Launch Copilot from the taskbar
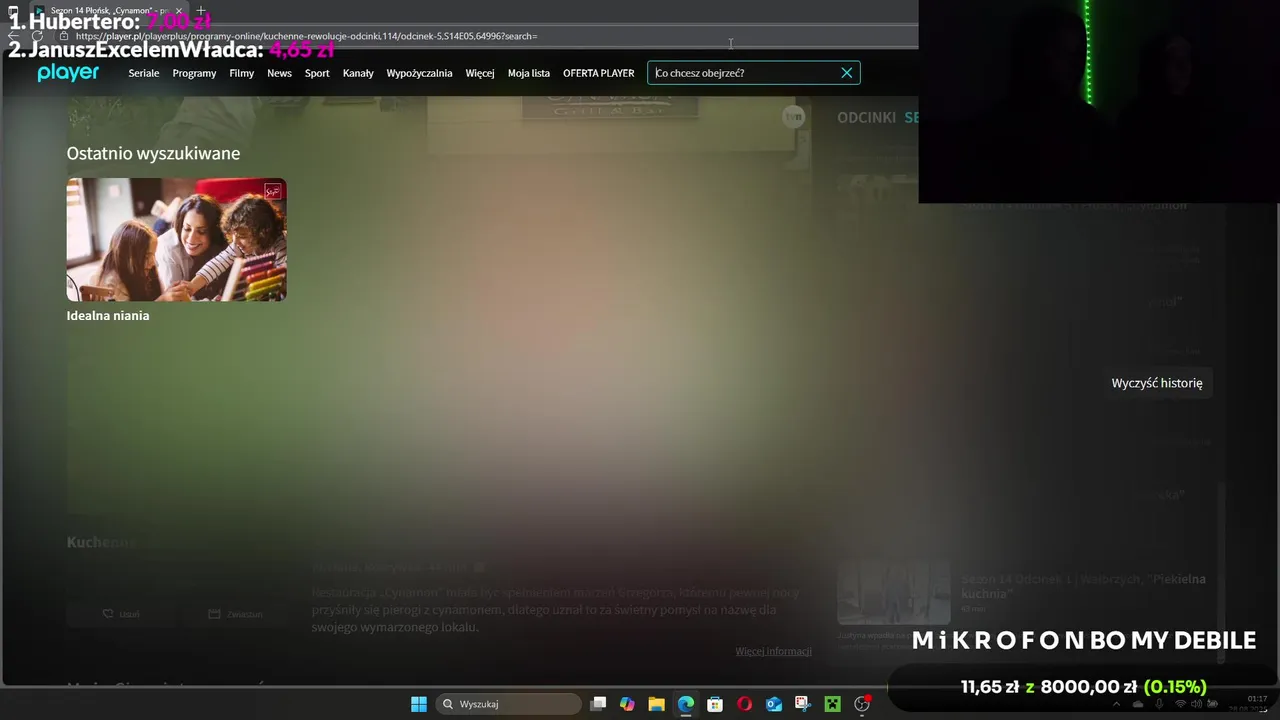Image resolution: width=1280 pixels, height=720 pixels. 627,704
